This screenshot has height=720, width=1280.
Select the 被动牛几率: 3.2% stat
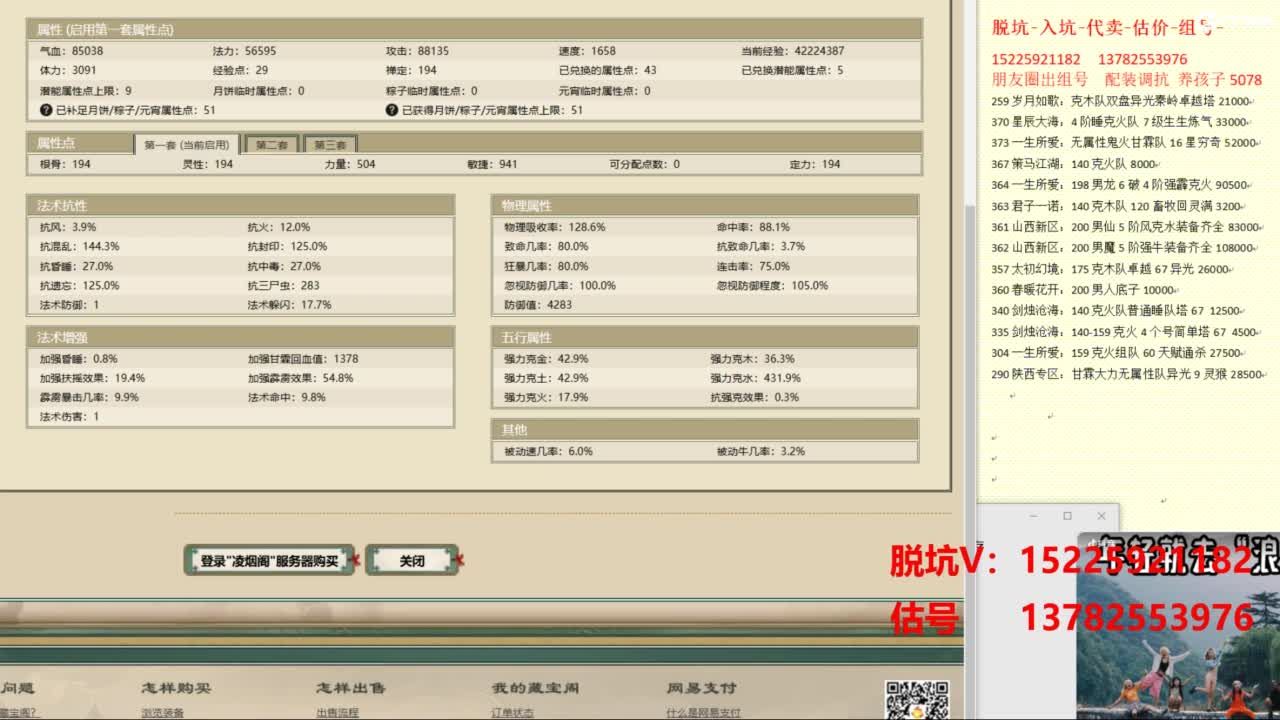coord(760,452)
